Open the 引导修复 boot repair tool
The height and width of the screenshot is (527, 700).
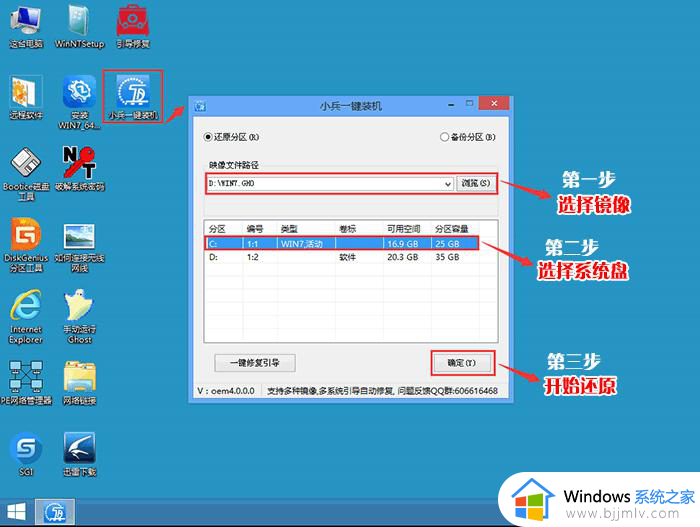pyautogui.click(x=133, y=27)
